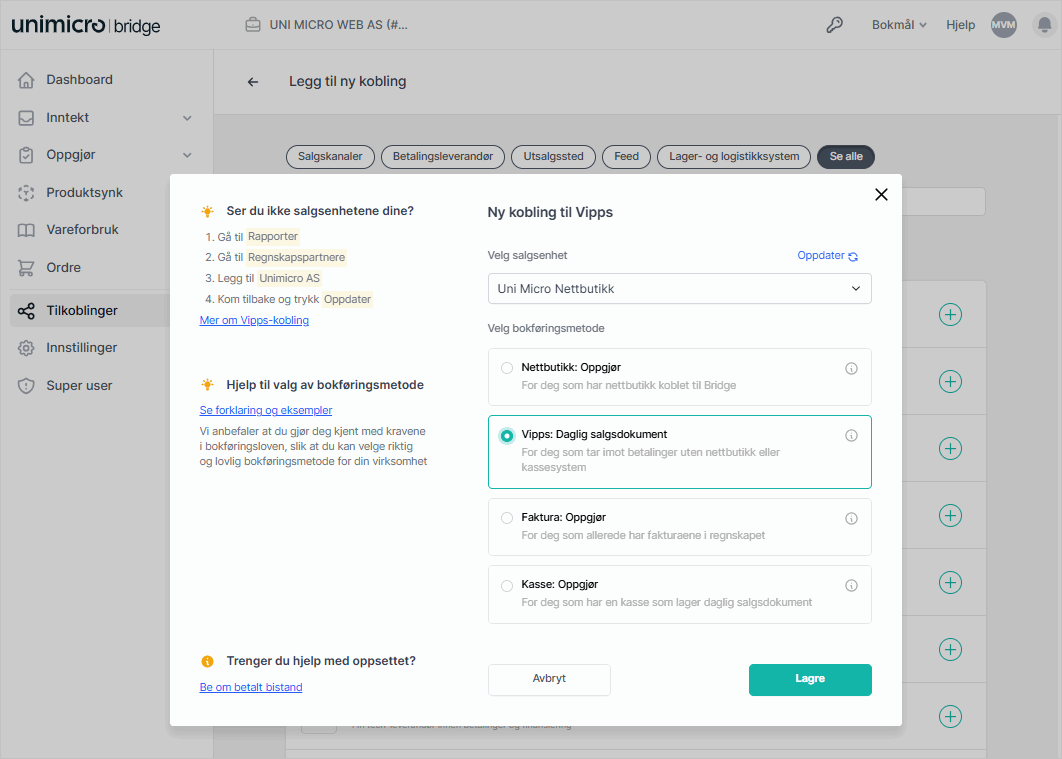Open Se forklaring og eksempler link
This screenshot has height=759, width=1062.
coord(266,410)
